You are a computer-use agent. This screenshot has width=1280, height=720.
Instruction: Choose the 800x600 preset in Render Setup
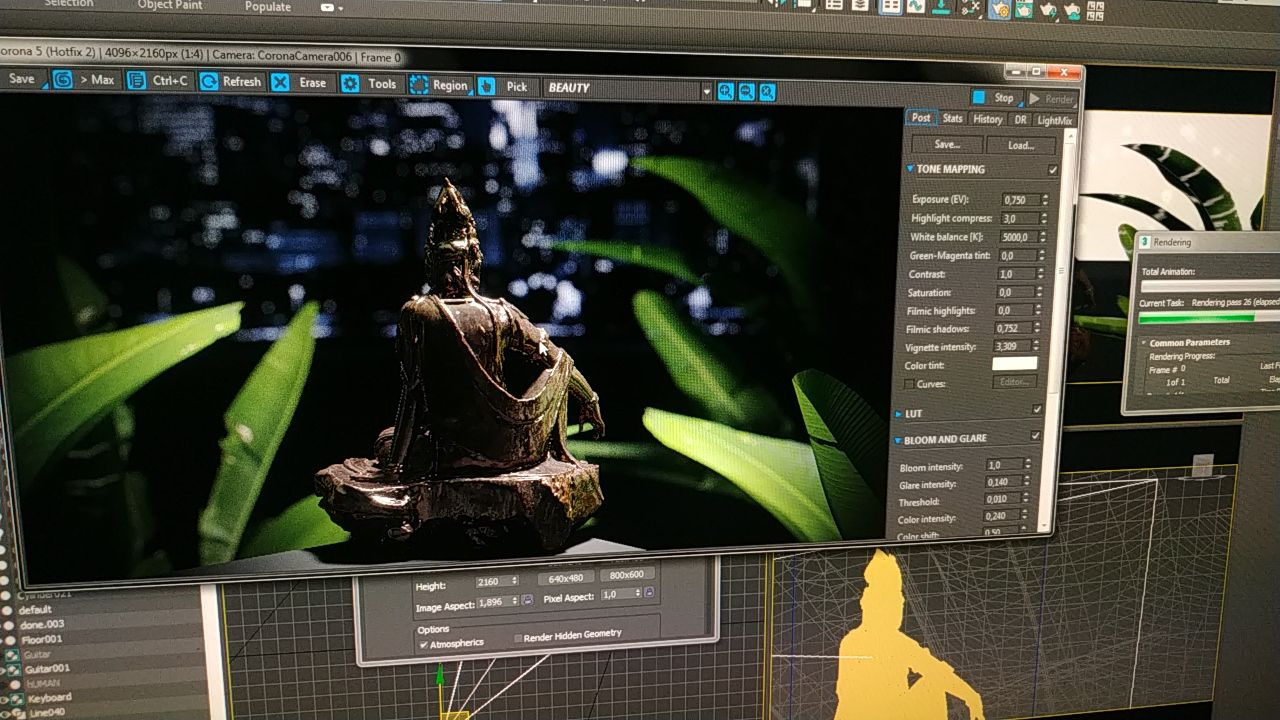[627, 575]
